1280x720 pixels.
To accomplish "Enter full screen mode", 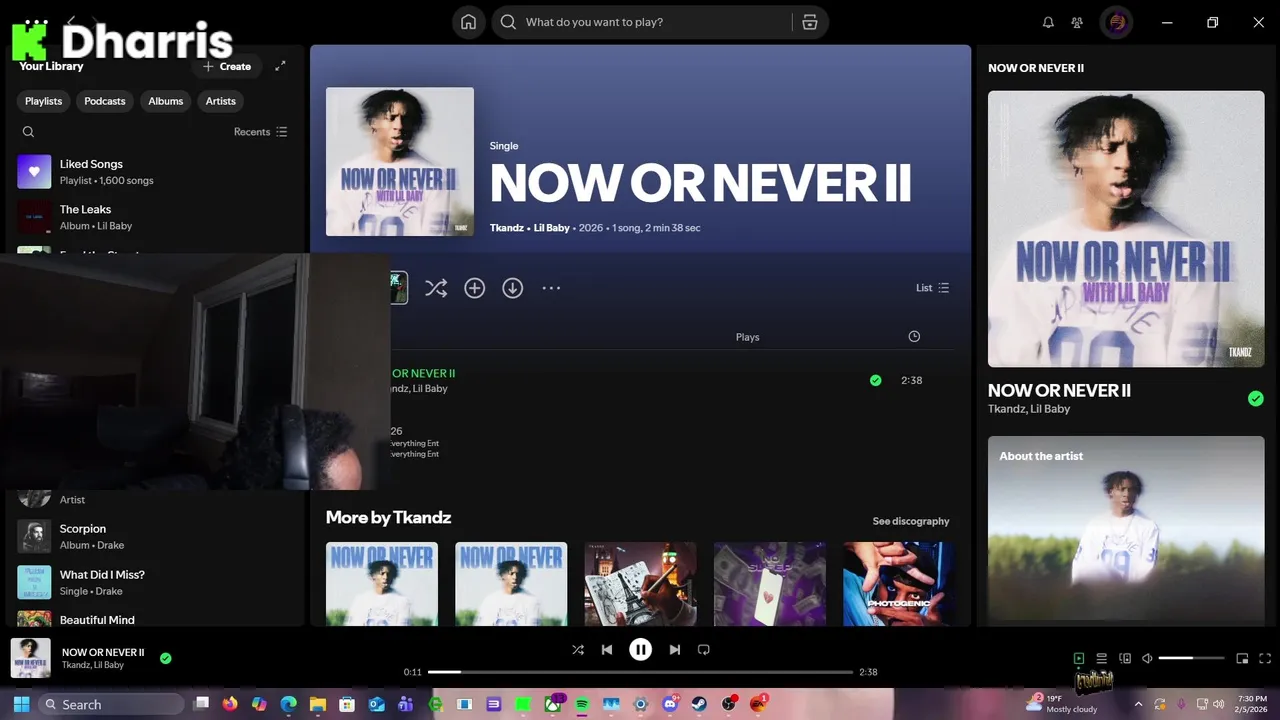I will click(1265, 659).
